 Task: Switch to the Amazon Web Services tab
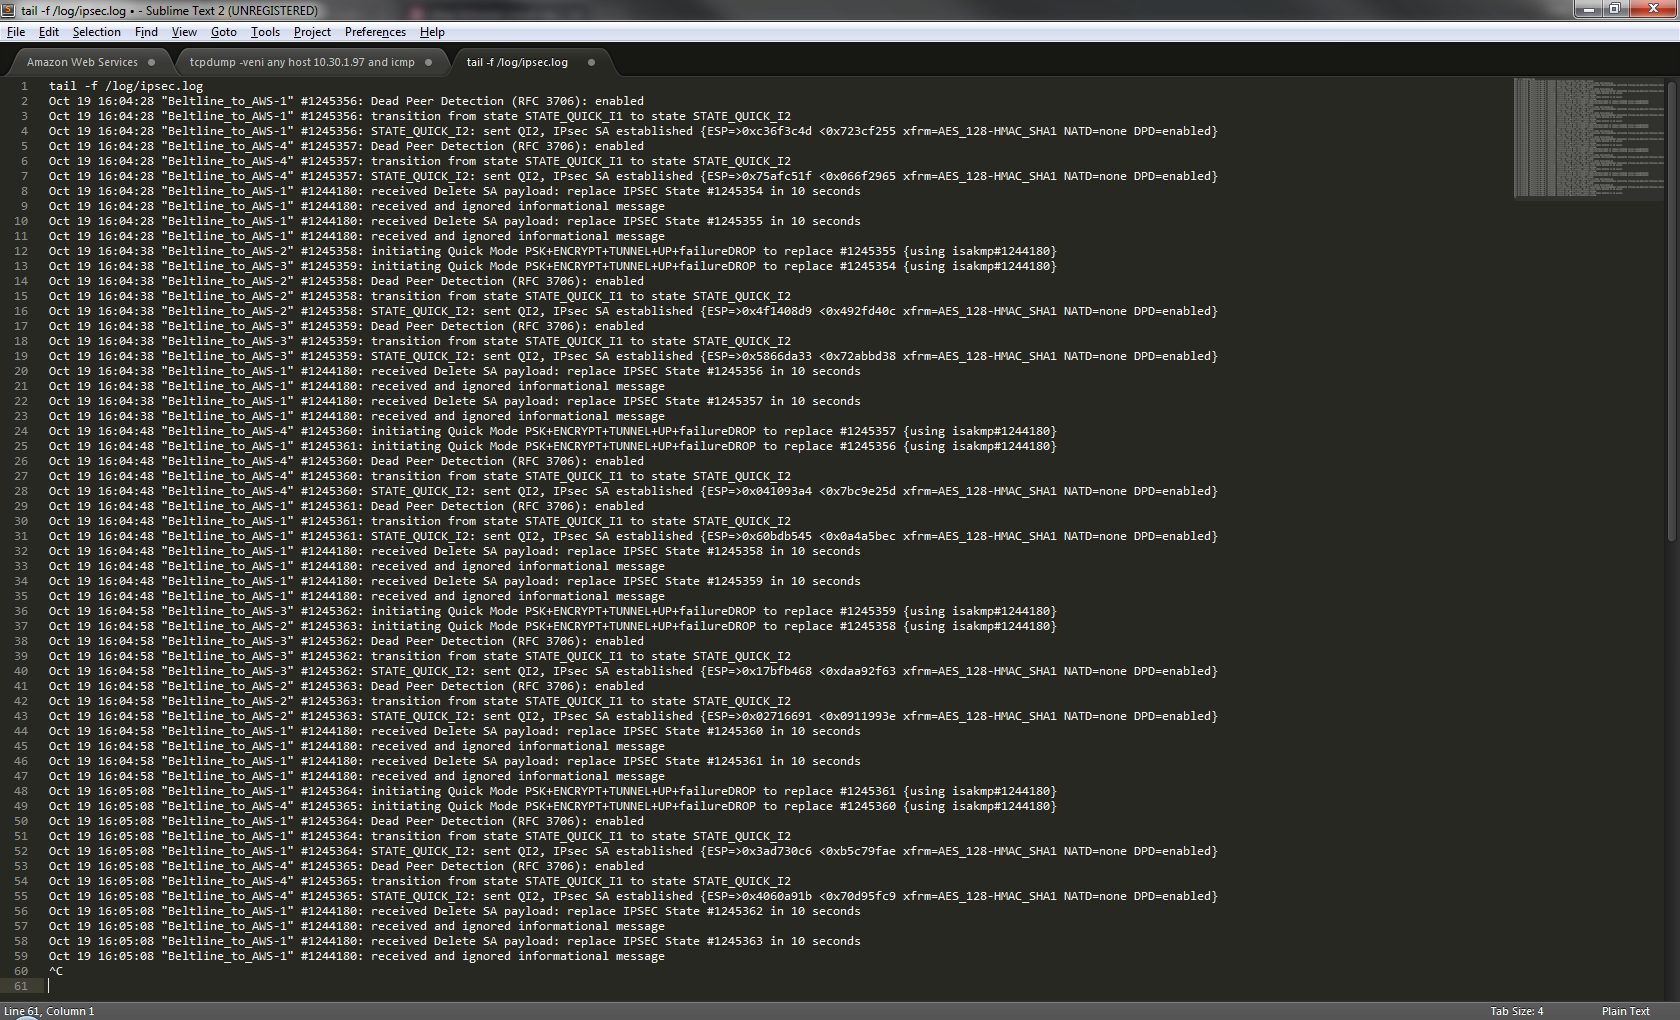point(82,62)
